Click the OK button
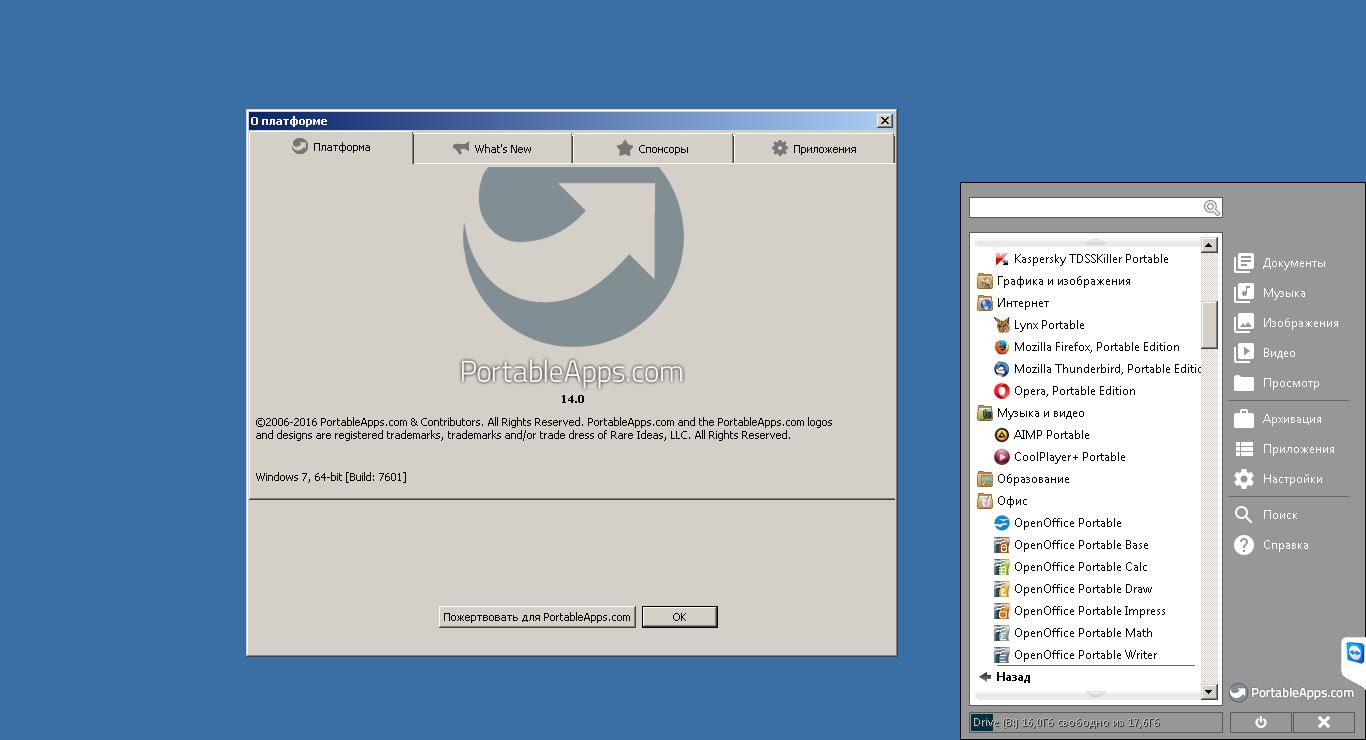Viewport: 1366px width, 740px height. pos(679,617)
